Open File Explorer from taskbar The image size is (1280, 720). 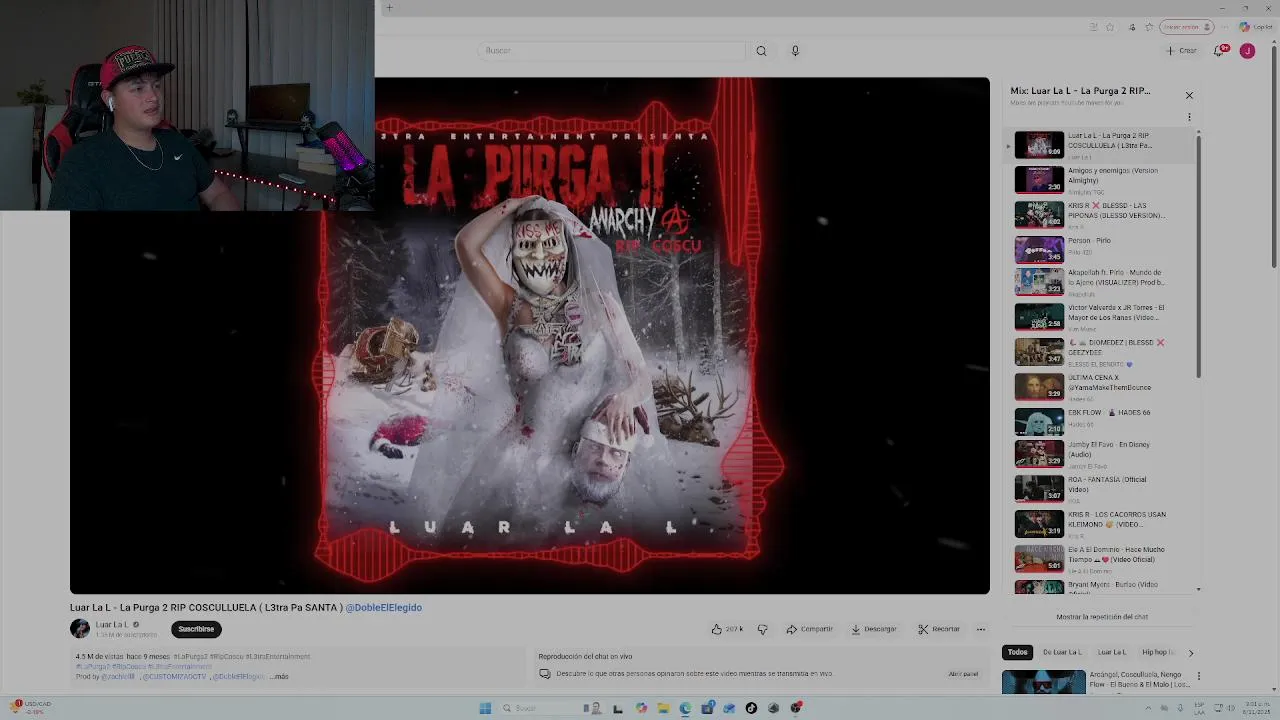pyautogui.click(x=663, y=708)
